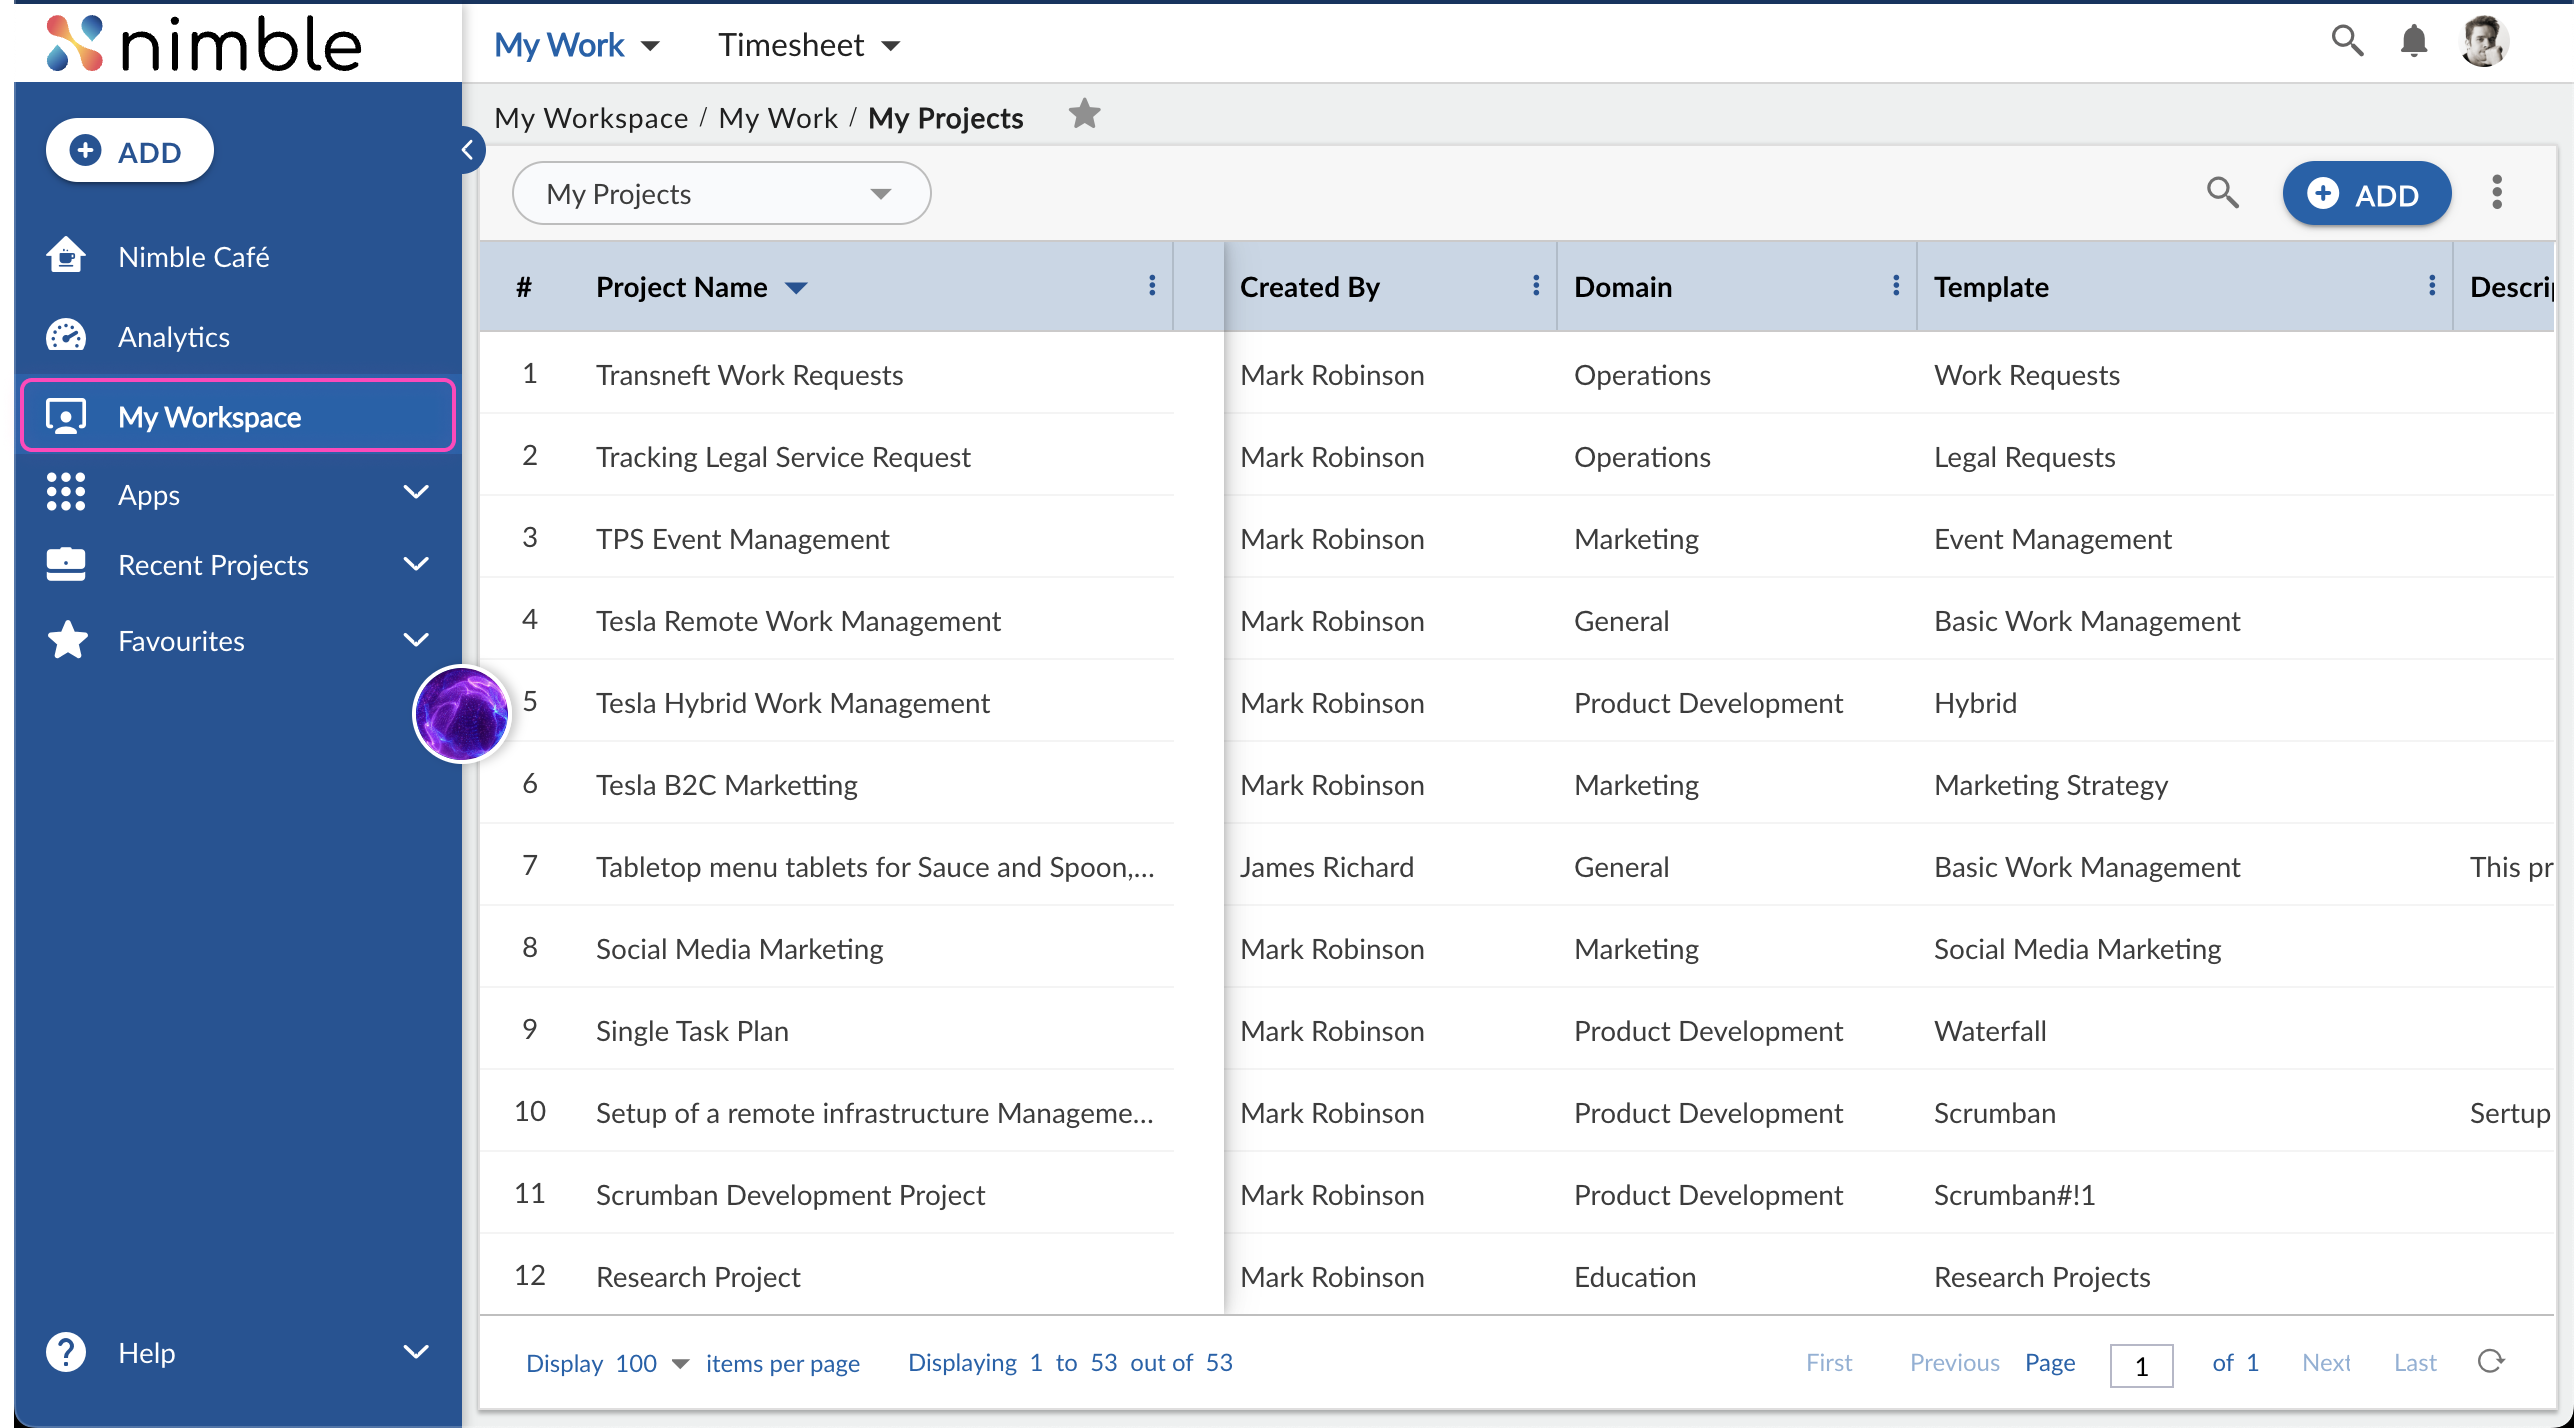Open the Timesheet menu
The width and height of the screenshot is (2574, 1428).
coord(808,44)
